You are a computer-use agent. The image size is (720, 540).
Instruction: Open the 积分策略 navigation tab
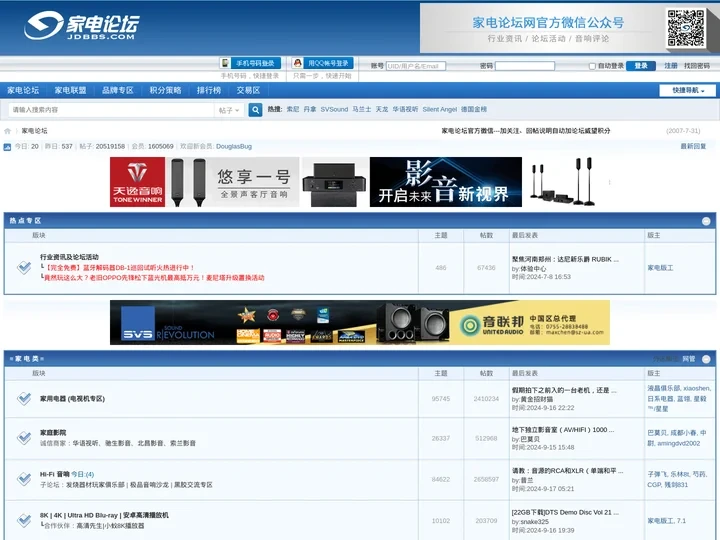pos(165,90)
